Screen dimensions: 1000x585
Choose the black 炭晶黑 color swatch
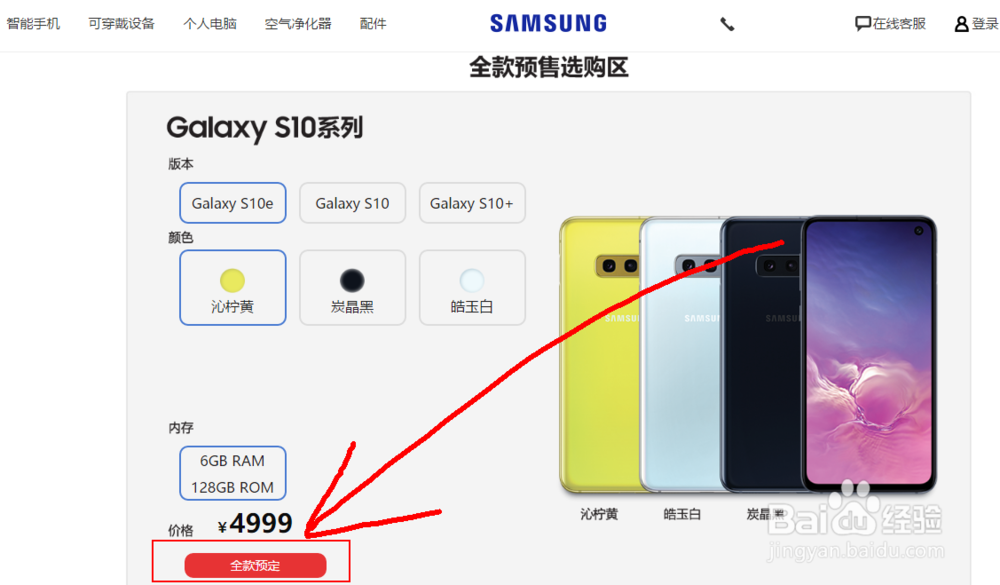(352, 288)
